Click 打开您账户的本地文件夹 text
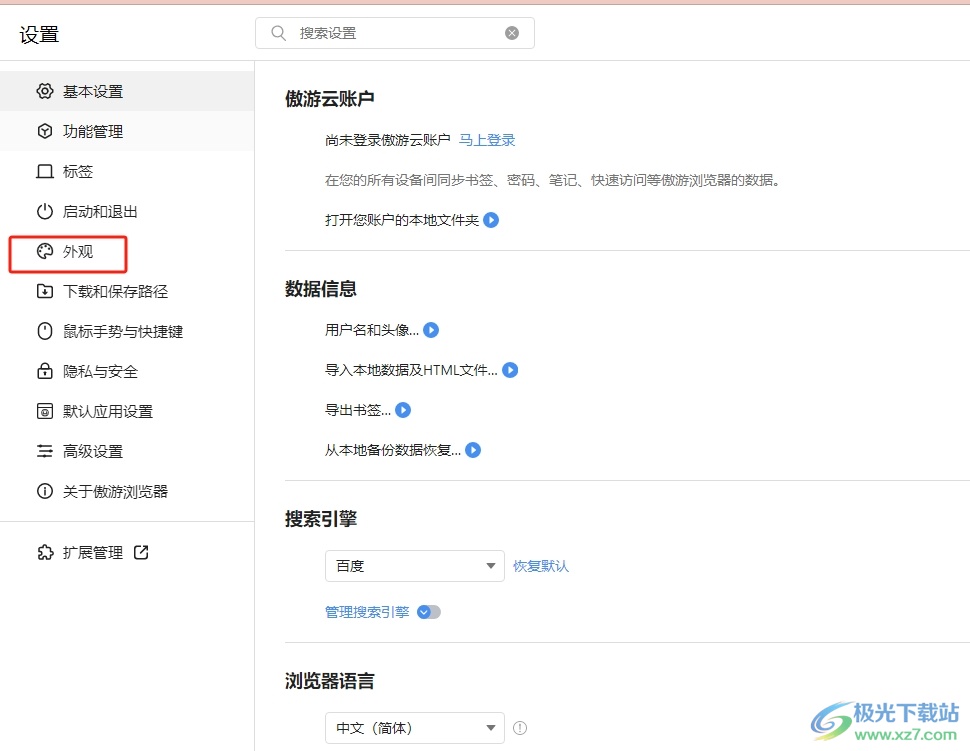Viewport: 970px width, 751px height. coord(402,220)
